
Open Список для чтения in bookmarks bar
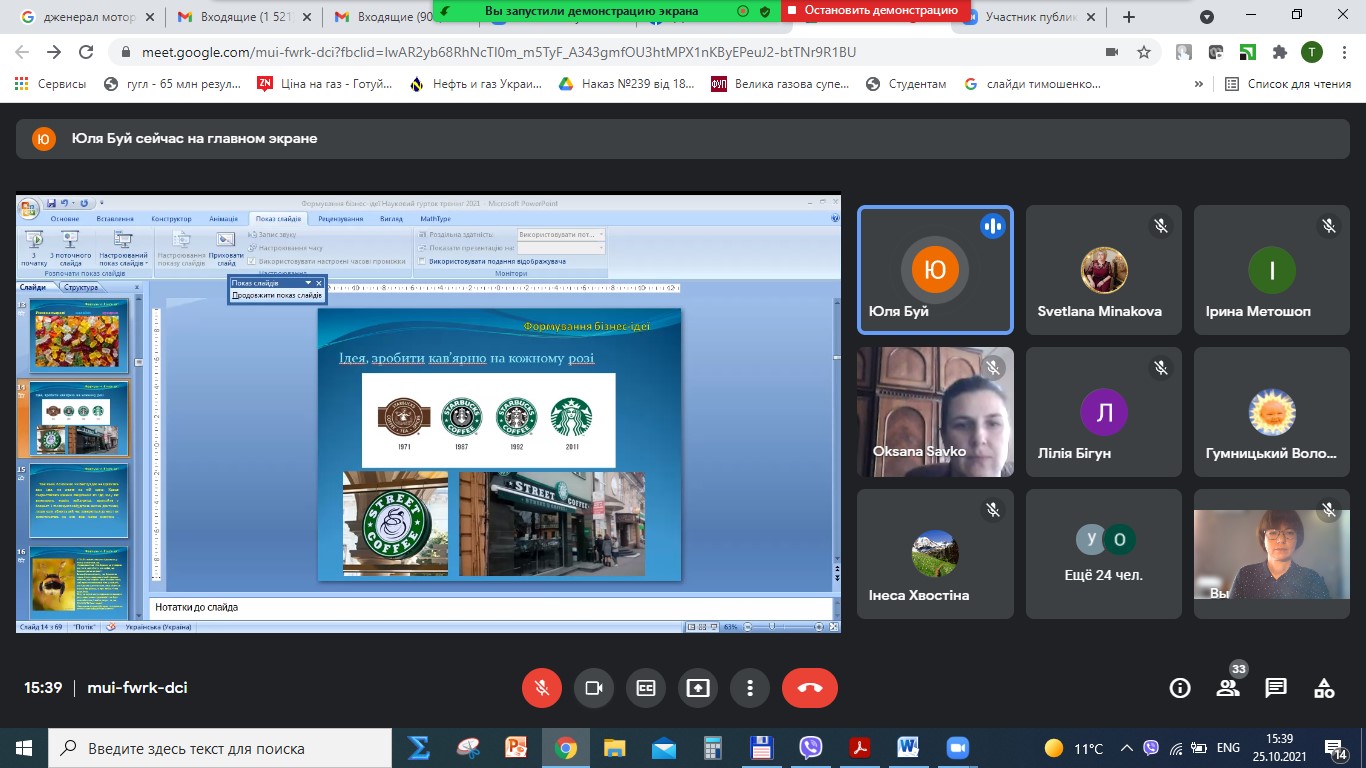[x=1287, y=84]
